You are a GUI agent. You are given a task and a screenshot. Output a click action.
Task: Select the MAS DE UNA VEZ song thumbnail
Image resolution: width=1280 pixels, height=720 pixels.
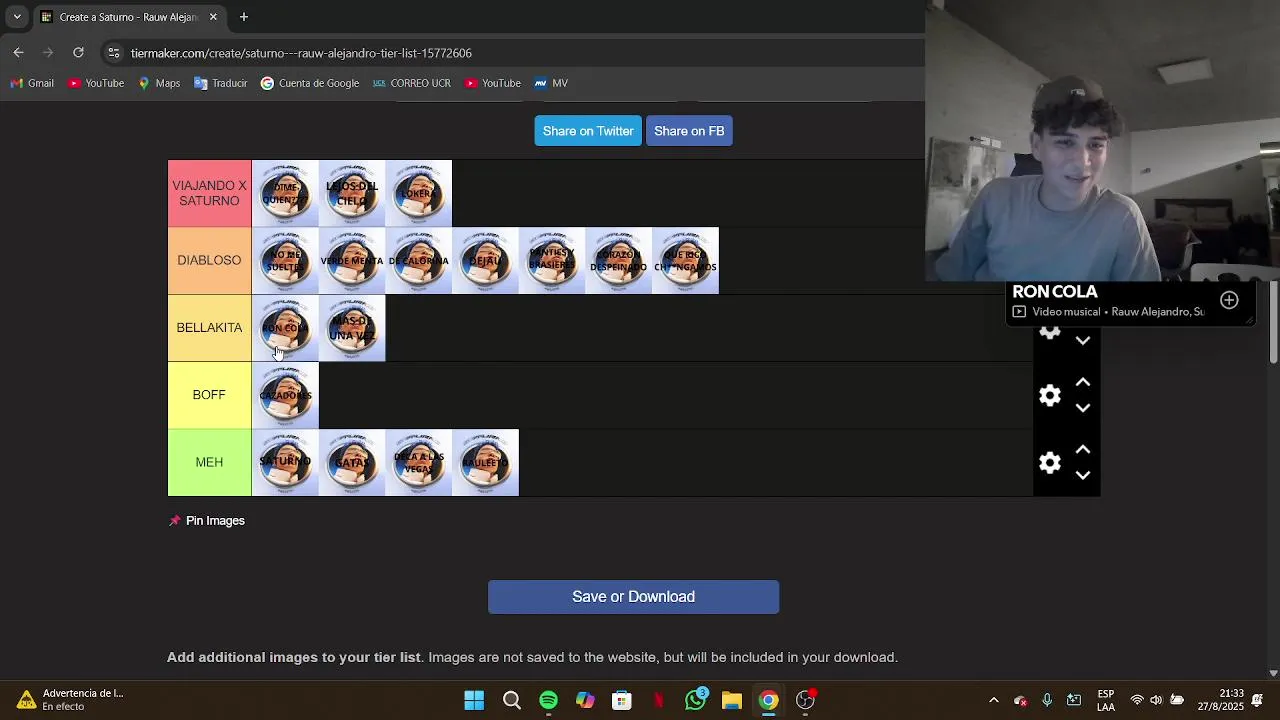pyautogui.click(x=352, y=328)
